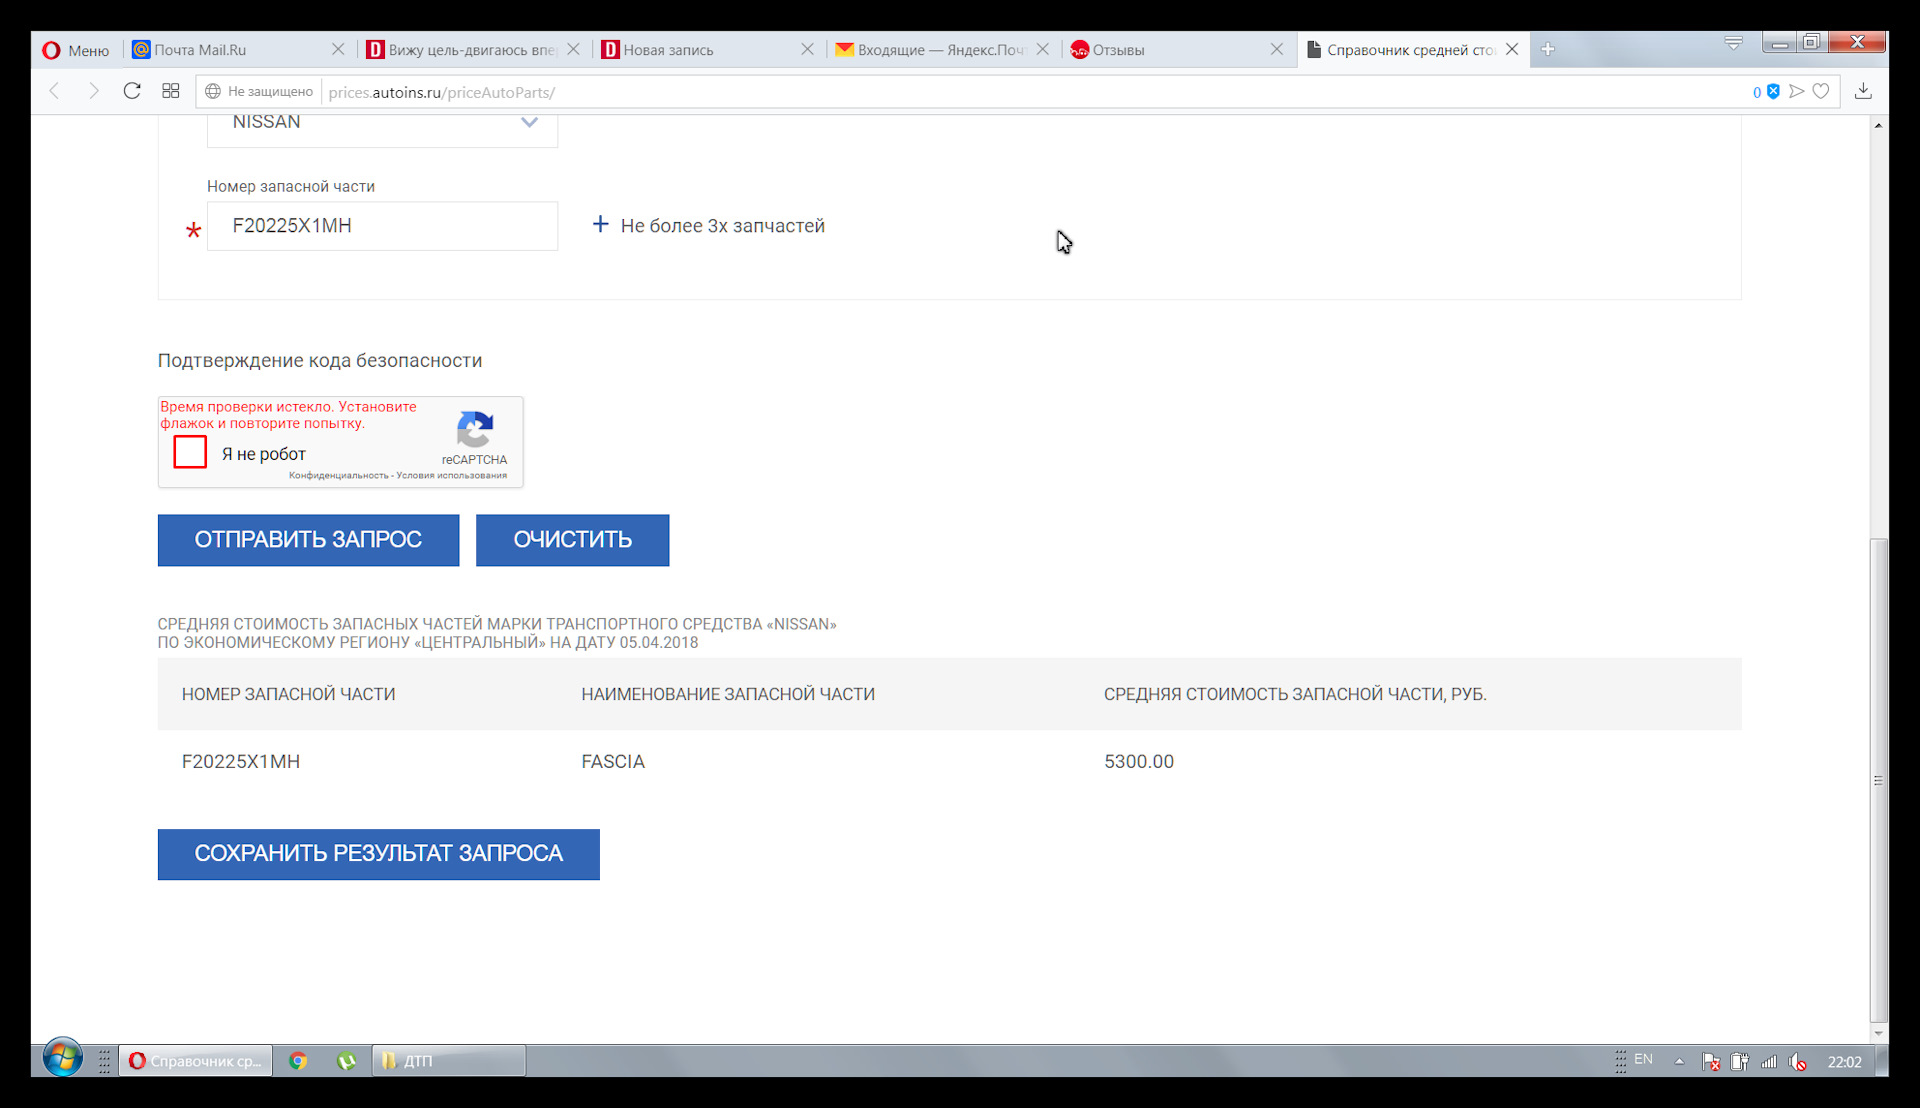
Task: Add page to bookmarks heart icon
Action: tap(1821, 91)
